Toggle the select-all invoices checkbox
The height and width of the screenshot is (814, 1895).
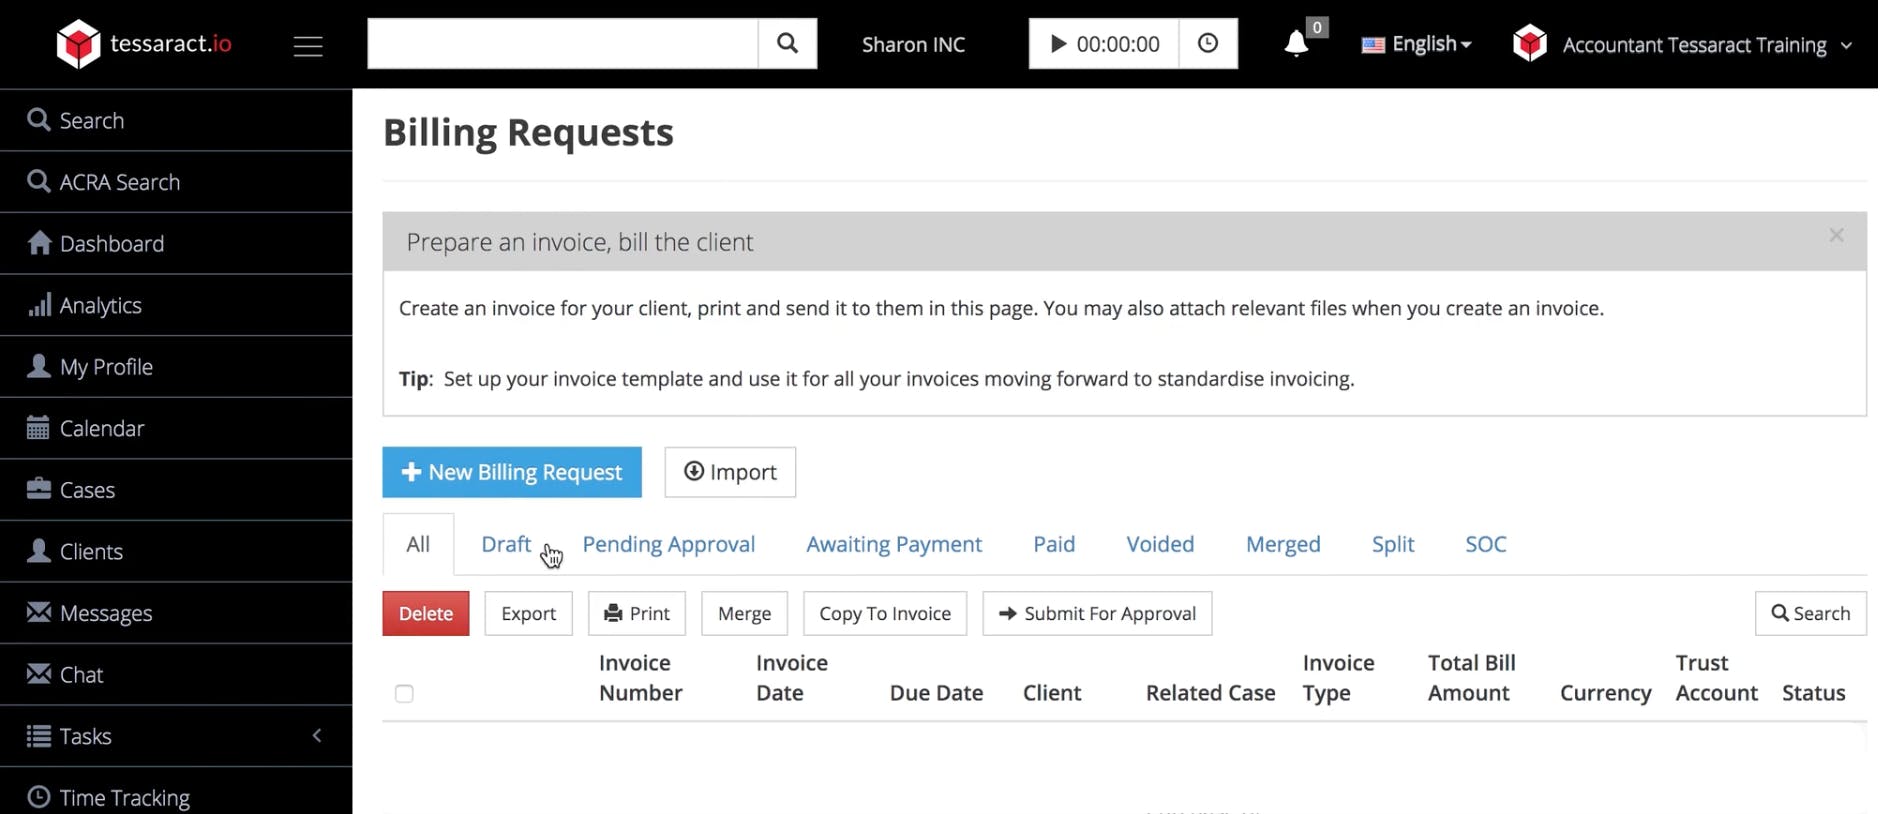(404, 693)
